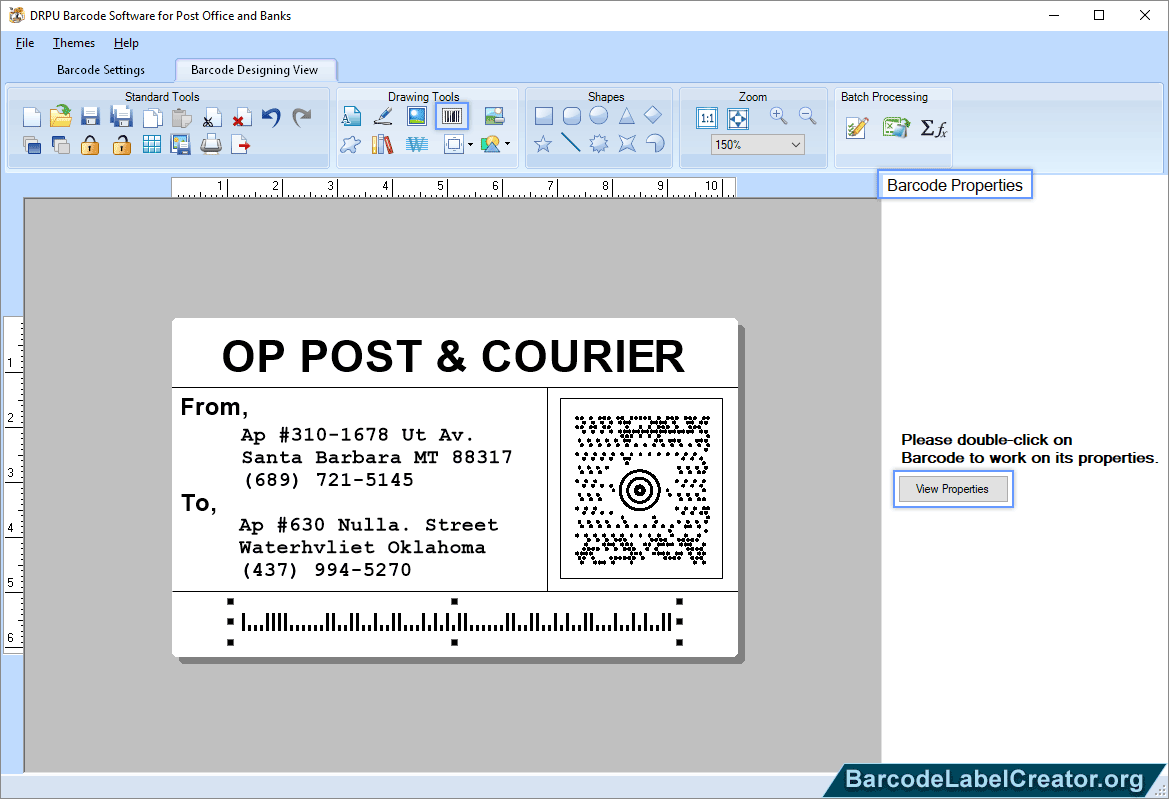Draw a four-point concave star shape
1169x799 pixels.
coord(627,143)
